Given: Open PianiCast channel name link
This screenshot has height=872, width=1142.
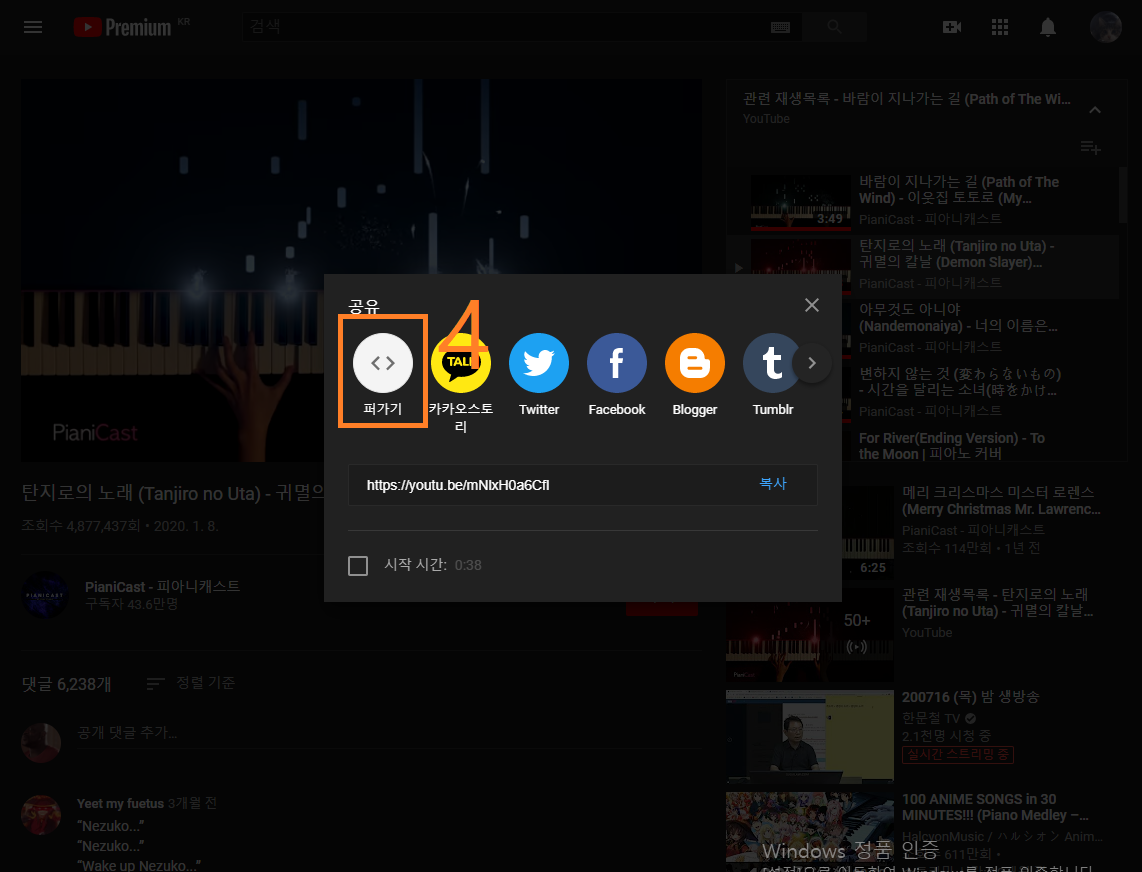Looking at the screenshot, I should 162,586.
